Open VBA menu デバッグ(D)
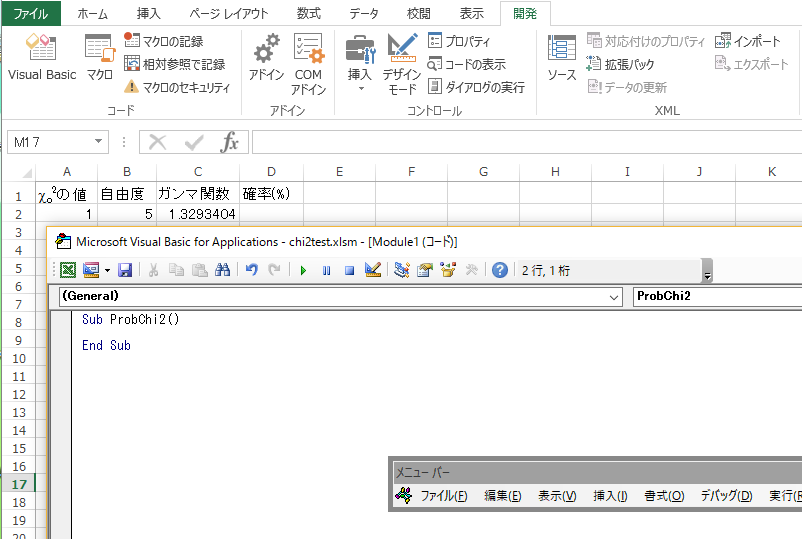Viewport: 802px width, 539px height. click(726, 496)
